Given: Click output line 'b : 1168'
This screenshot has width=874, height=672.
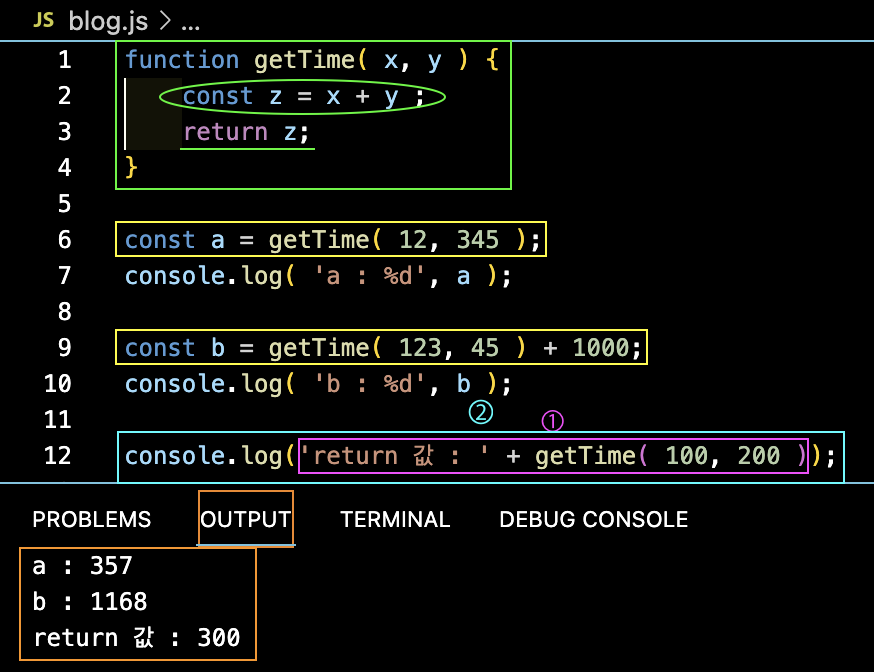Looking at the screenshot, I should click(x=90, y=602).
